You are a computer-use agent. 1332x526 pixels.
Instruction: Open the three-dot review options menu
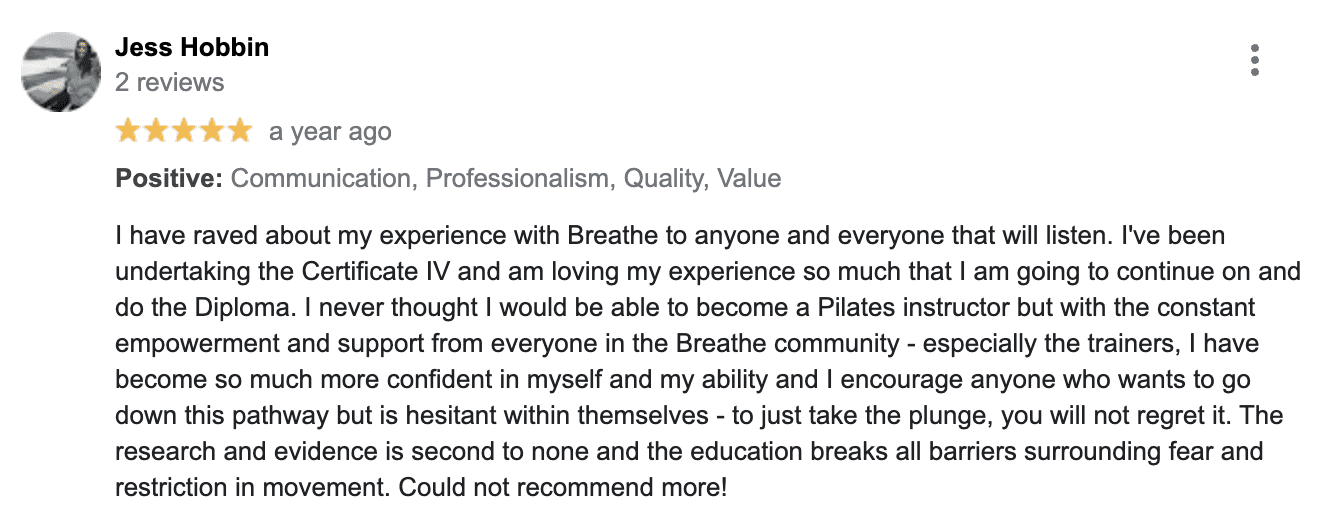click(1255, 60)
